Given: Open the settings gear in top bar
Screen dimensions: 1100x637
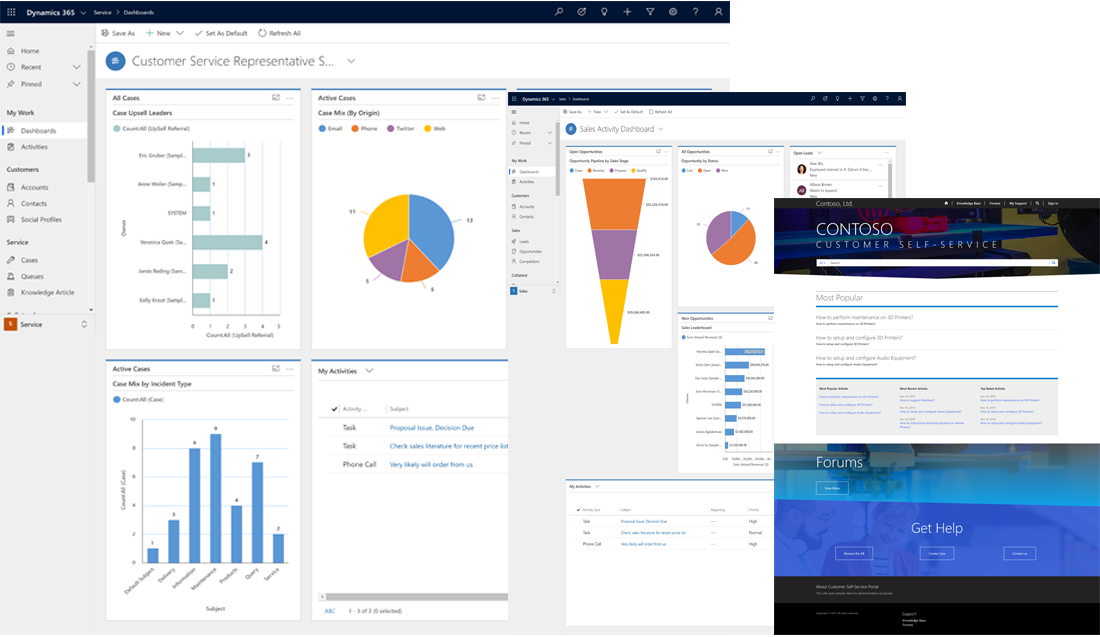Looking at the screenshot, I should click(673, 12).
